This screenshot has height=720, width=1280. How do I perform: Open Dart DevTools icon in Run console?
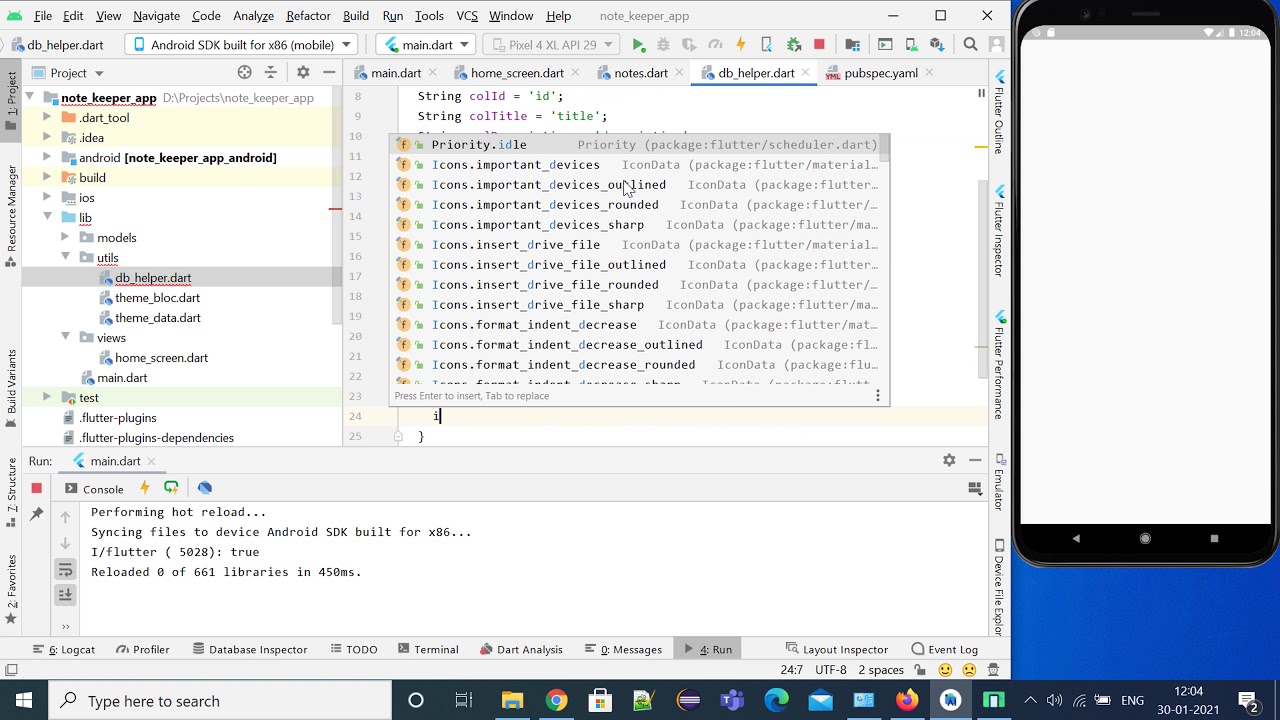[205, 488]
